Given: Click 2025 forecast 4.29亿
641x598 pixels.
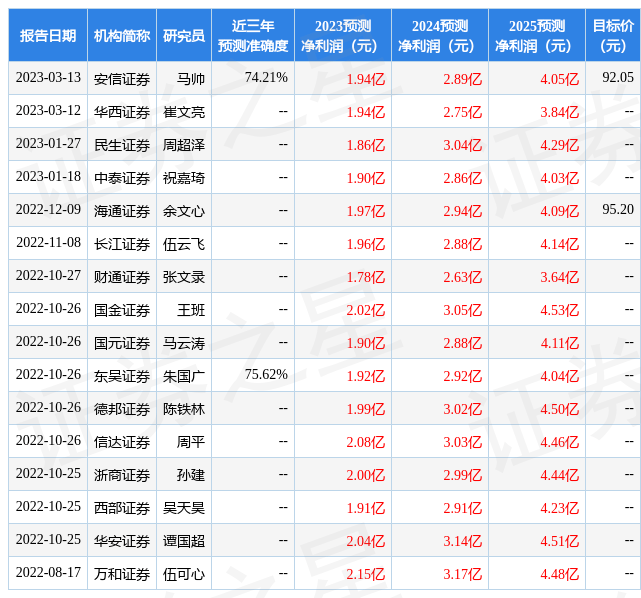Looking at the screenshot, I should coord(559,145).
